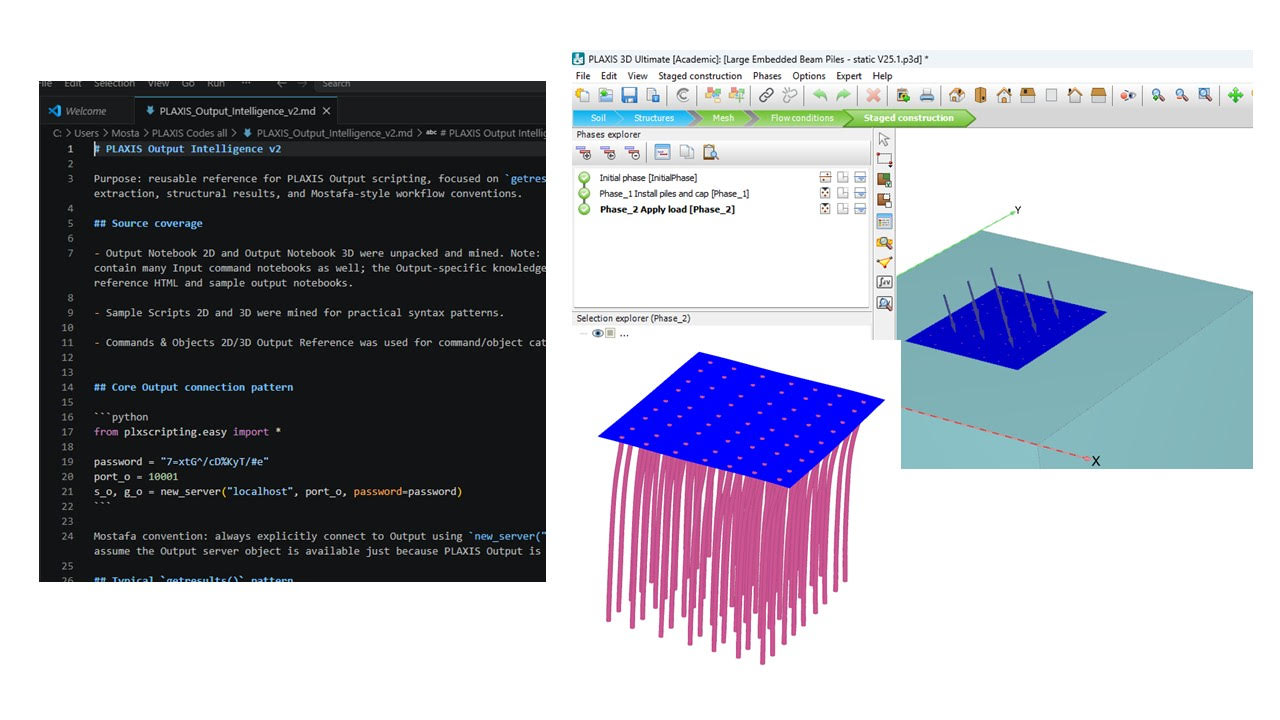Toggle calculation status mark of Initial phase
The height and width of the screenshot is (720, 1280).
(584, 178)
